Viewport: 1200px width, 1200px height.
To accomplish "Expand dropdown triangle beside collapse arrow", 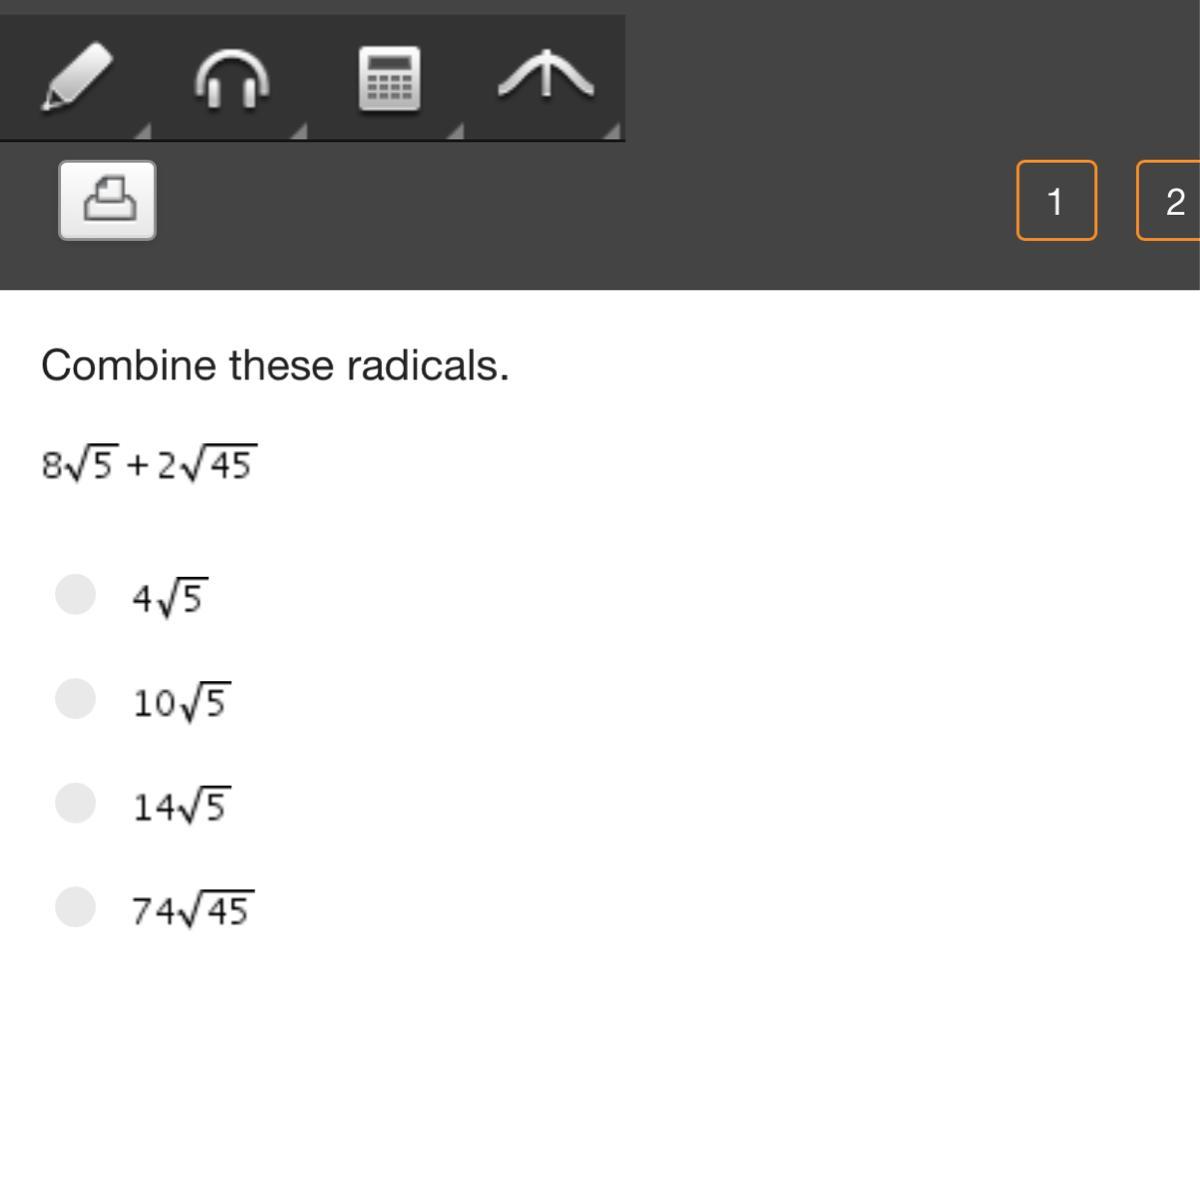I will click(x=612, y=131).
